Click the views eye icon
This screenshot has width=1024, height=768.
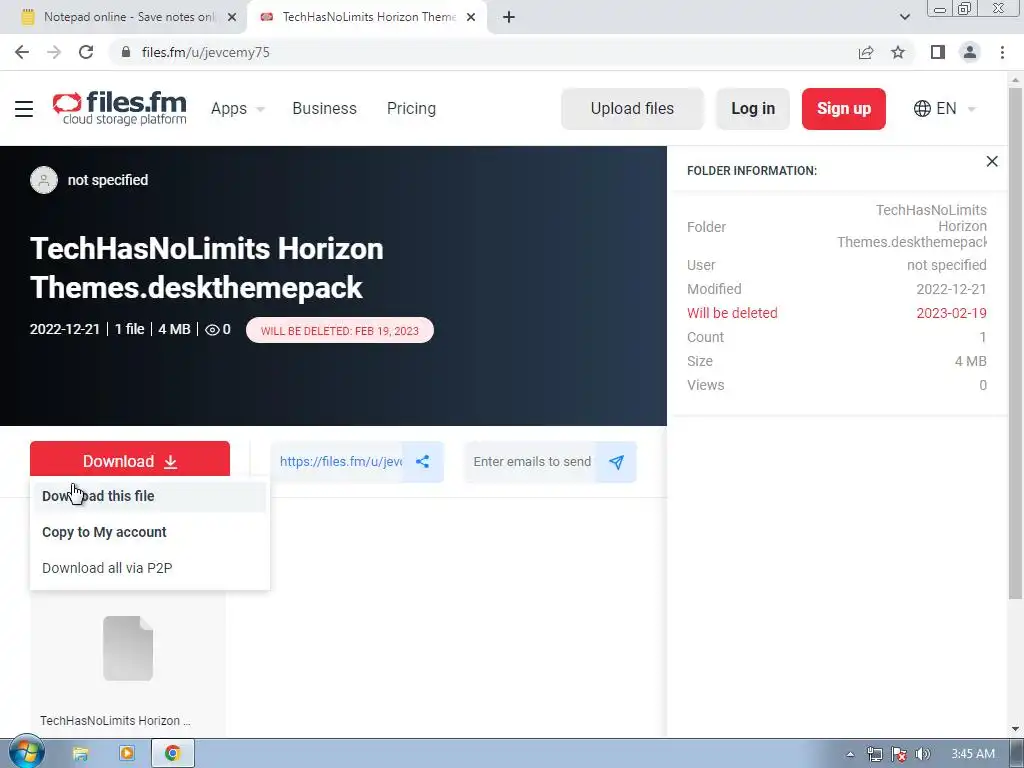point(212,330)
